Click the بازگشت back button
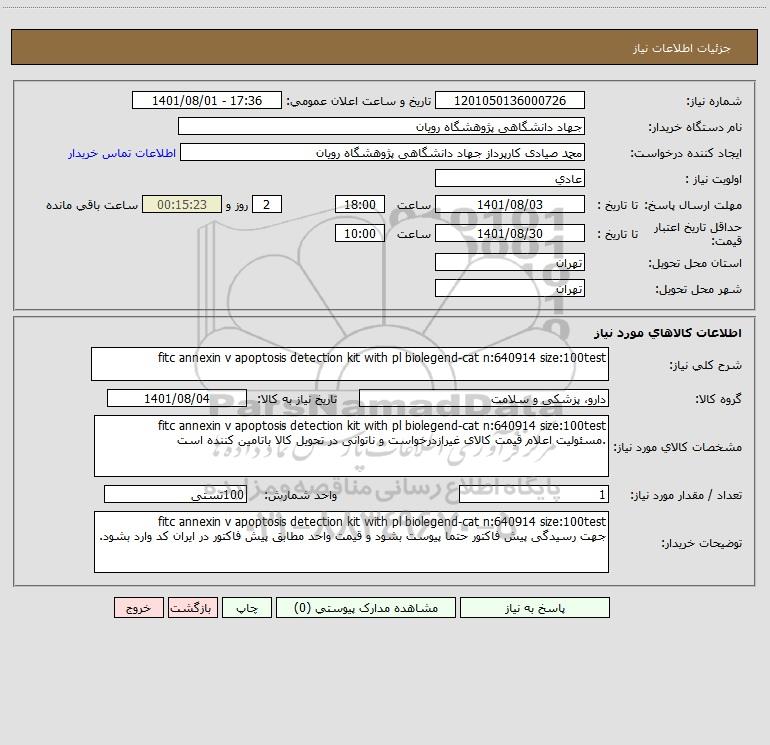770x745 pixels. (x=192, y=607)
